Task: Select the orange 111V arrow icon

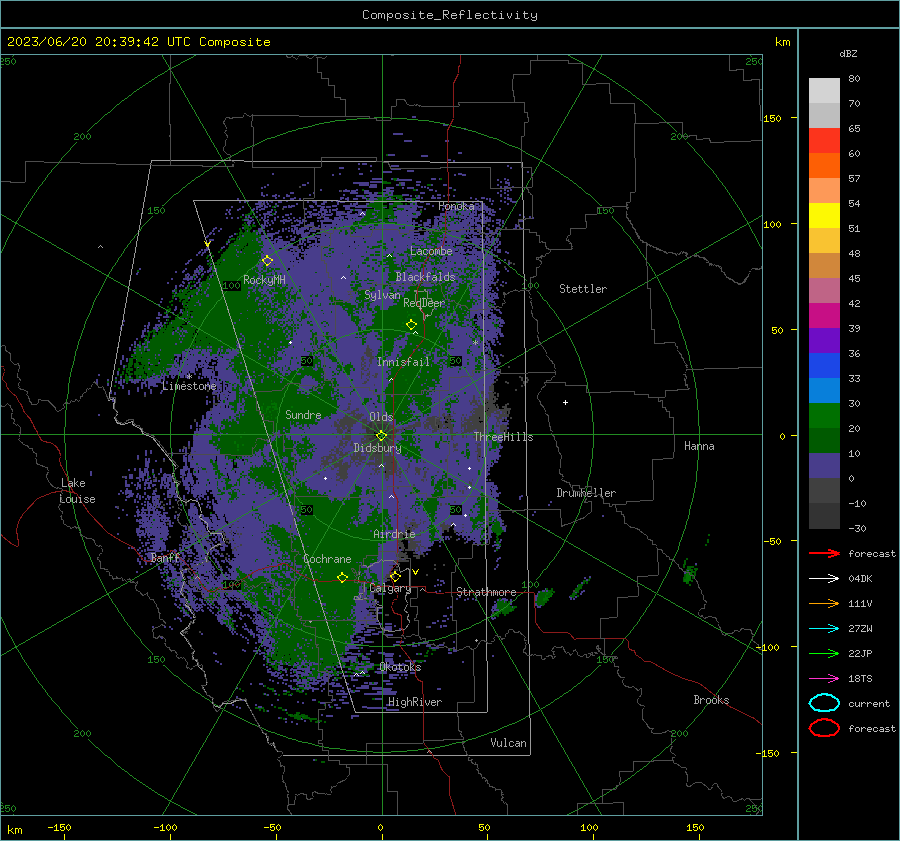Action: coord(824,603)
